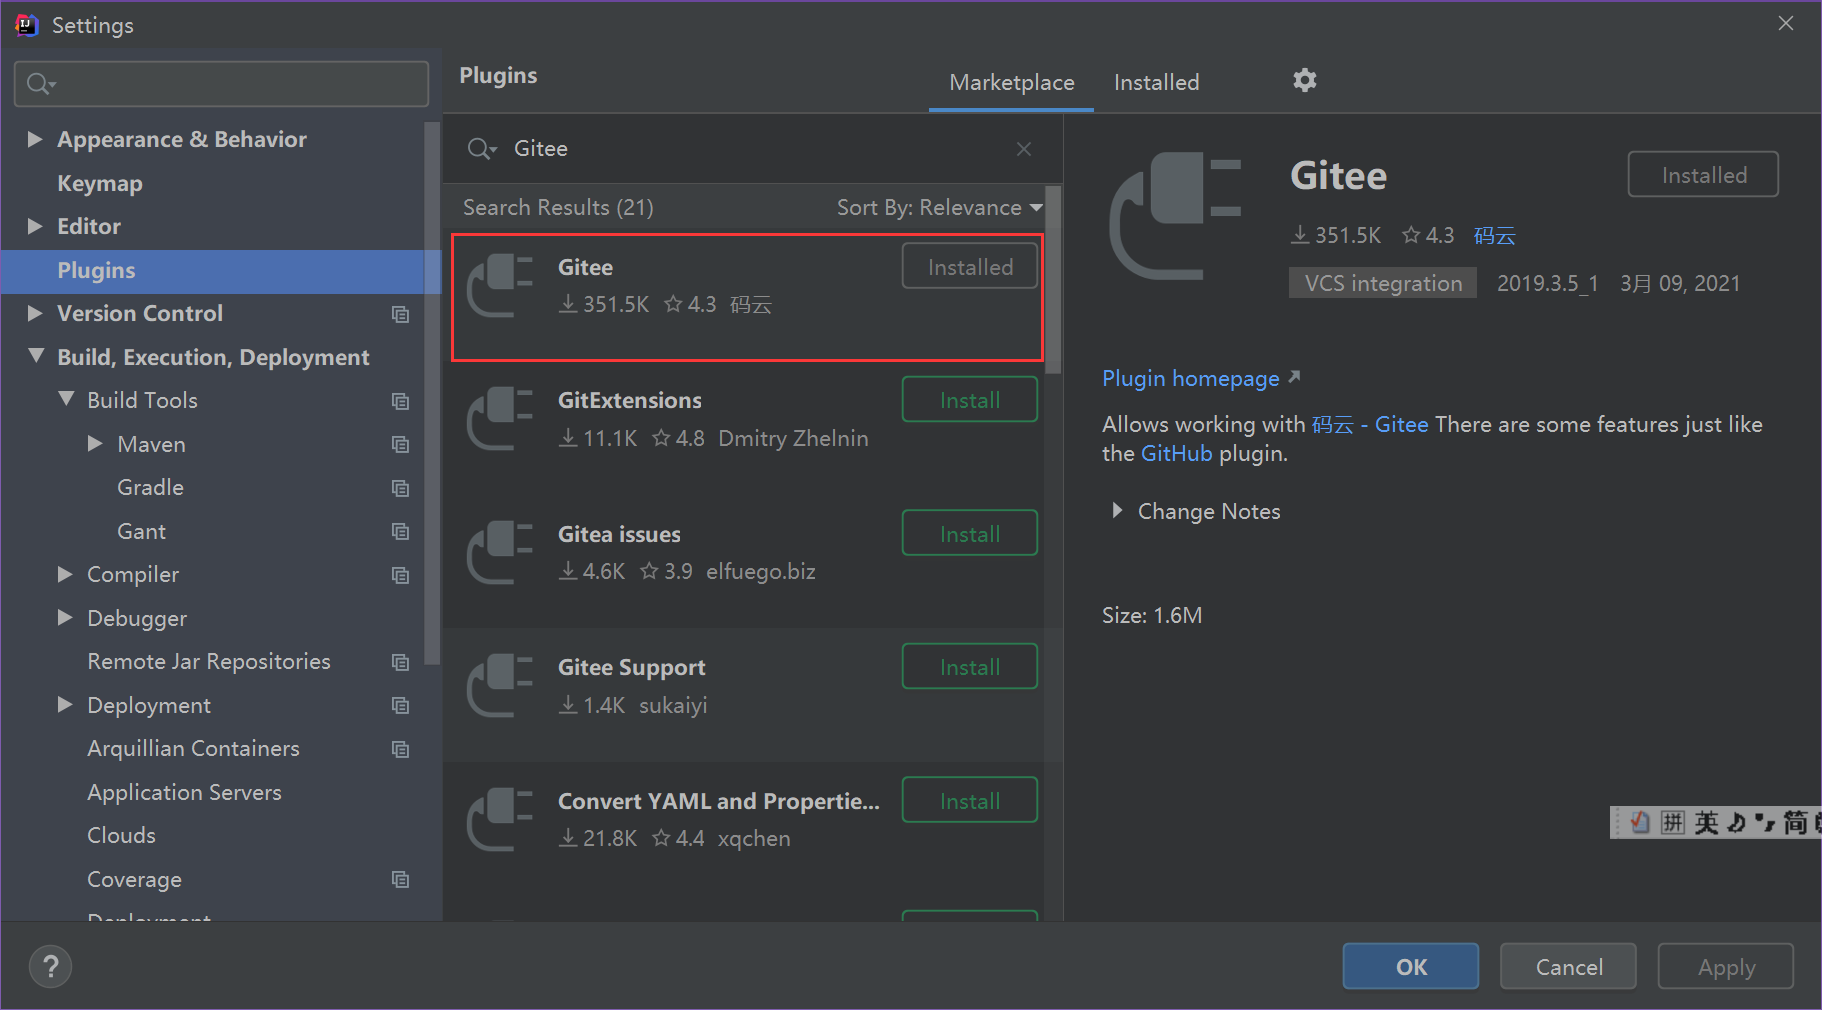Click the Convert YAML plugin icon
This screenshot has height=1010, width=1822.
pyautogui.click(x=500, y=820)
